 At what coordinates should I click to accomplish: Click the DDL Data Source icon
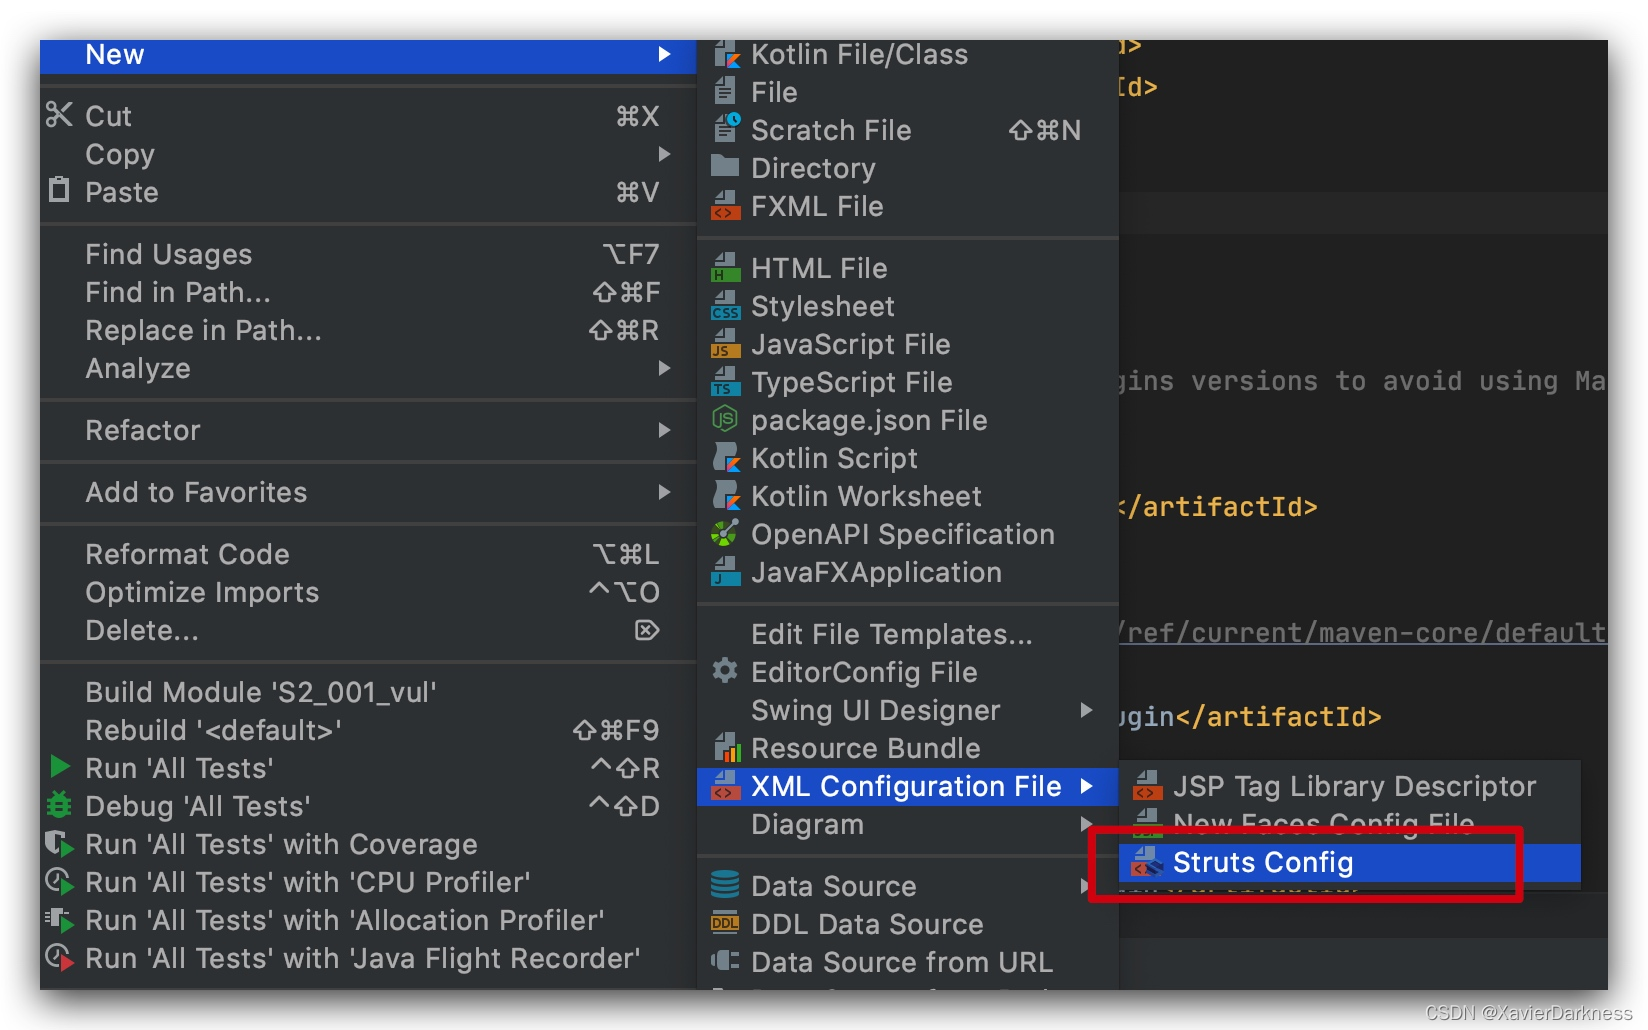coord(725,923)
